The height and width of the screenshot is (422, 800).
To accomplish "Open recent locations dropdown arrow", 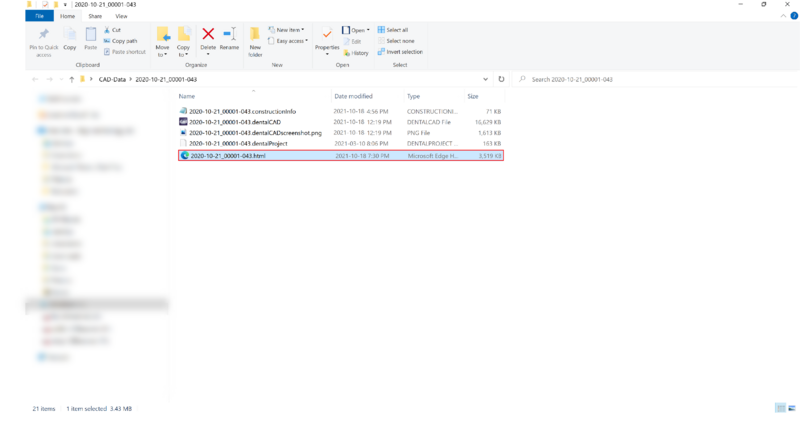I will point(61,80).
